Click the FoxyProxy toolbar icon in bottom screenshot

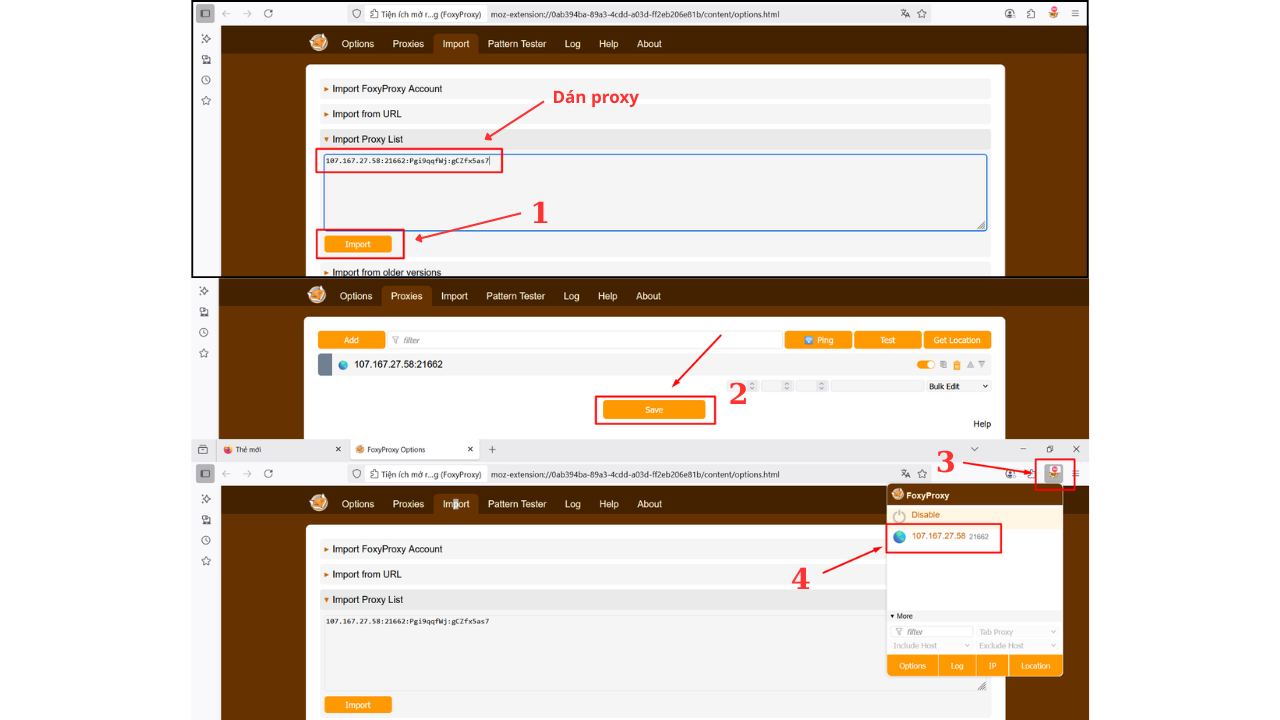pos(1054,474)
